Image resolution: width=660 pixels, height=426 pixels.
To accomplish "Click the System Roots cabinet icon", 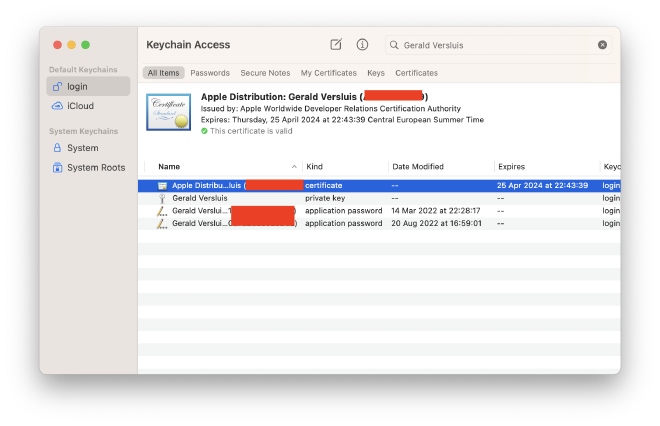I will pyautogui.click(x=57, y=168).
